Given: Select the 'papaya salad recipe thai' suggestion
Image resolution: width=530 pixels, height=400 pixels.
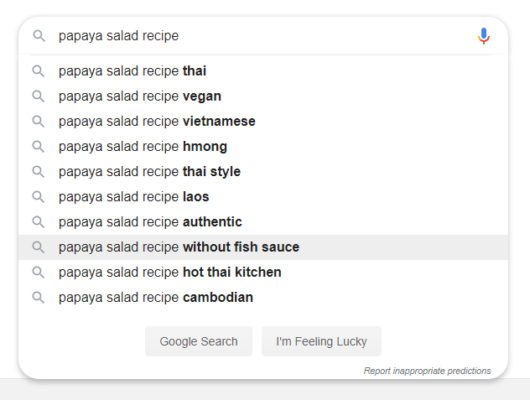Looking at the screenshot, I should pos(263,71).
